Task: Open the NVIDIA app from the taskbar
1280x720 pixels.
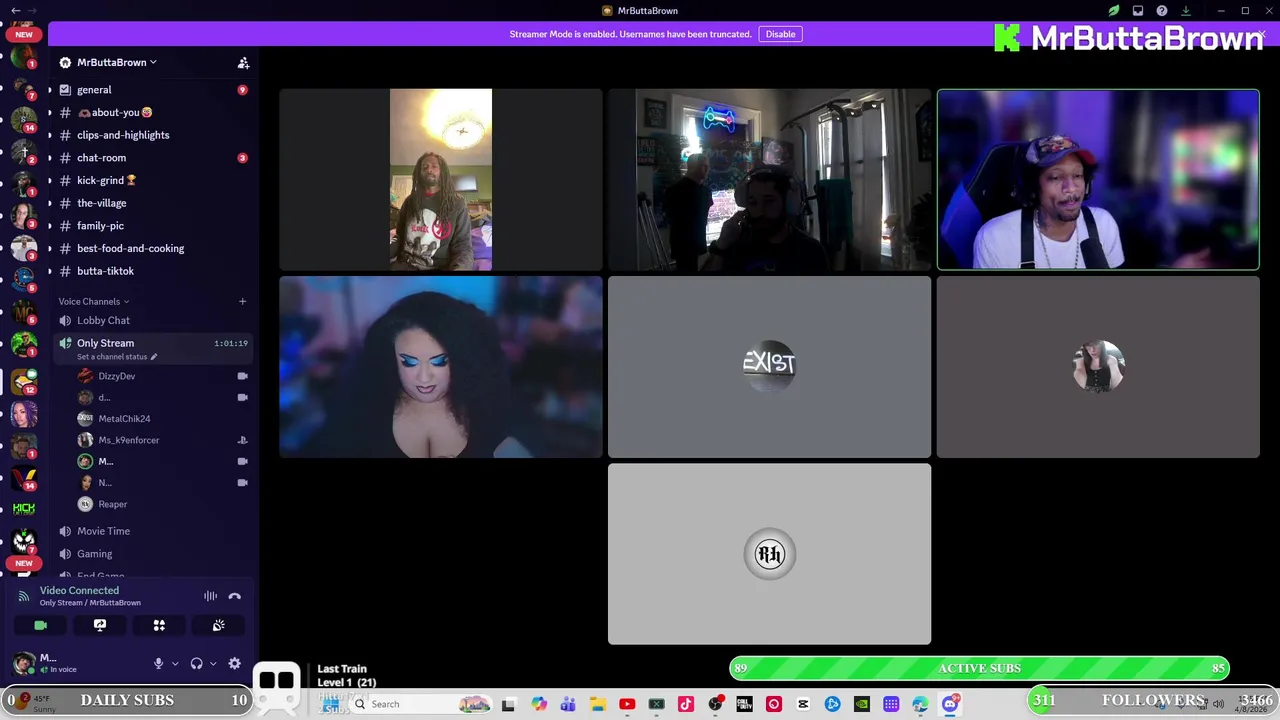Action: pos(862,704)
